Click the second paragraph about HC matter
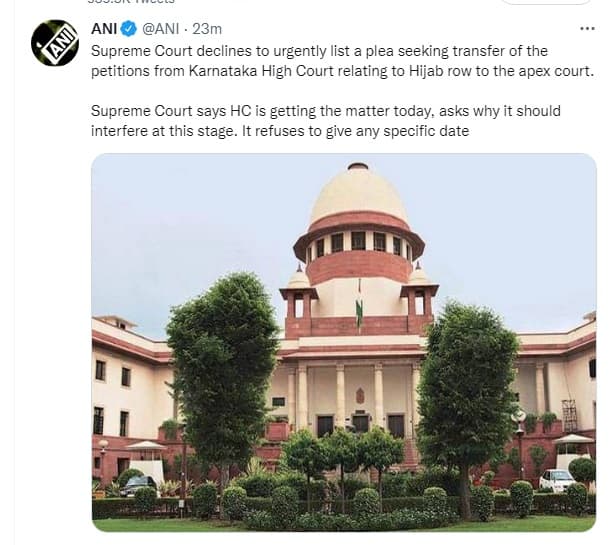The image size is (611, 545). [x=326, y=121]
